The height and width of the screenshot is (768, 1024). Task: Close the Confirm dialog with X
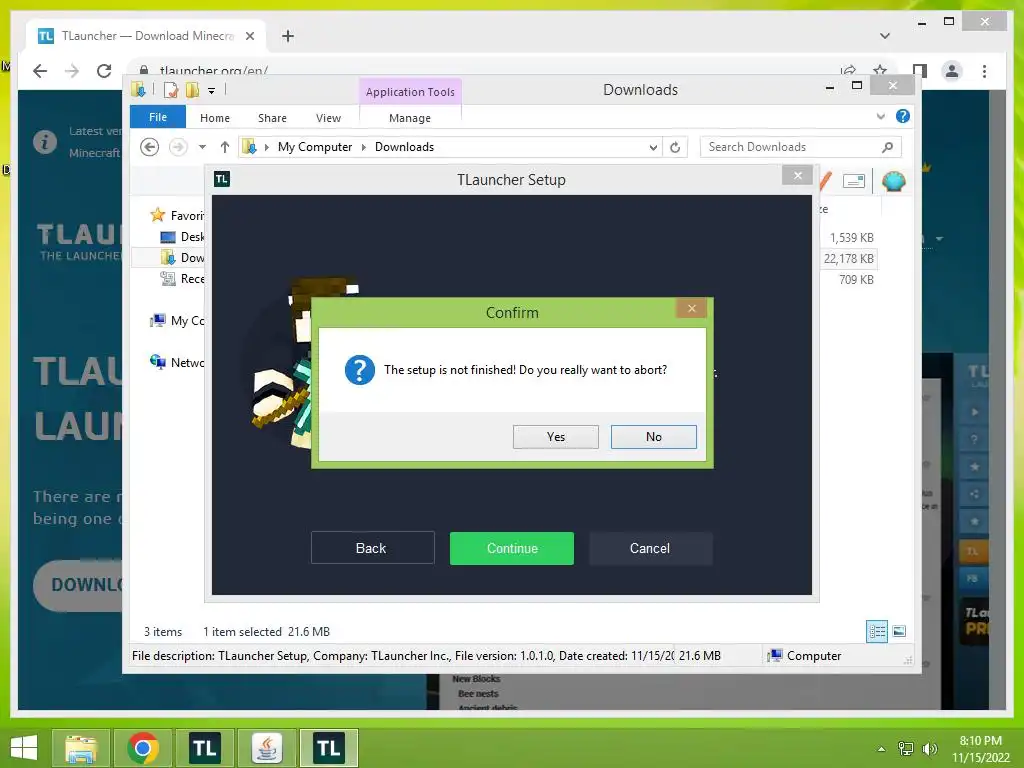coord(692,308)
